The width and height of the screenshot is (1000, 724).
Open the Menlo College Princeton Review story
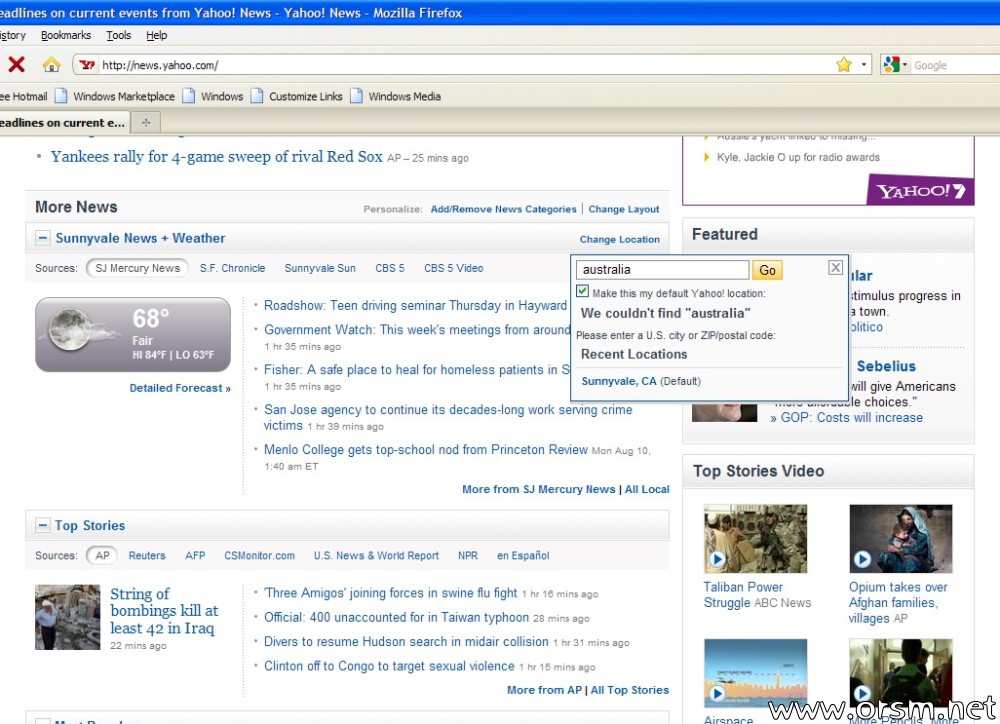425,449
